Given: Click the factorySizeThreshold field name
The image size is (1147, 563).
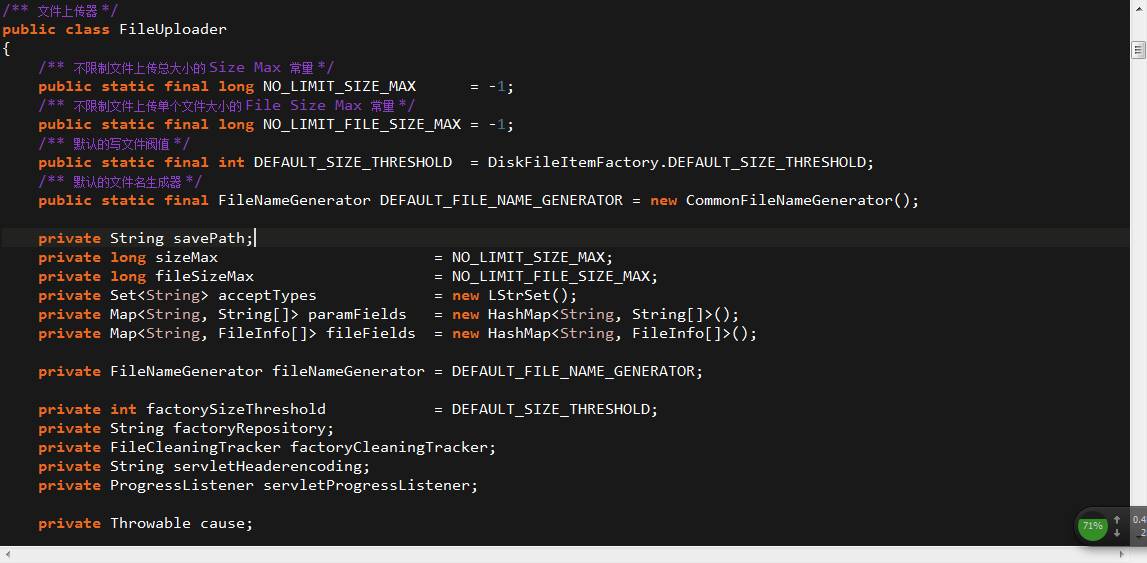Looking at the screenshot, I should tap(236, 409).
